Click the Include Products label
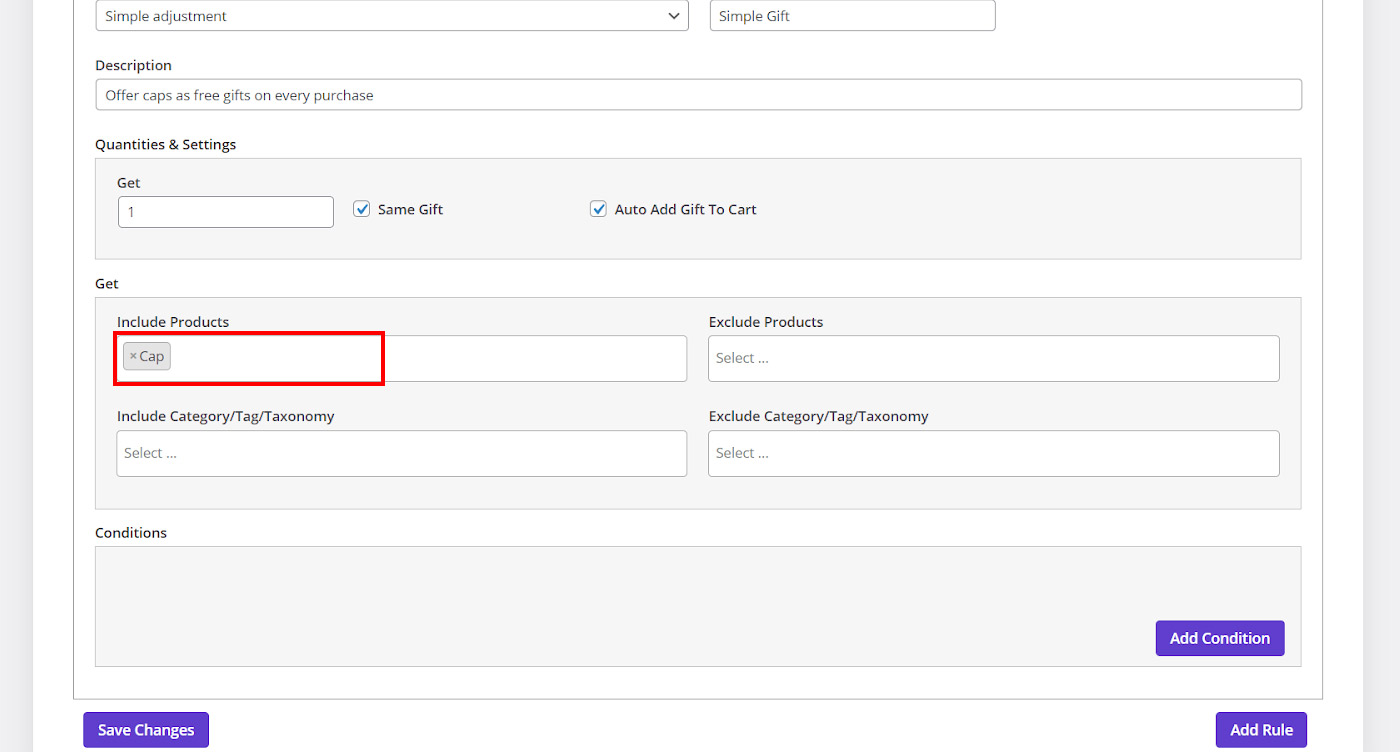 tap(173, 322)
